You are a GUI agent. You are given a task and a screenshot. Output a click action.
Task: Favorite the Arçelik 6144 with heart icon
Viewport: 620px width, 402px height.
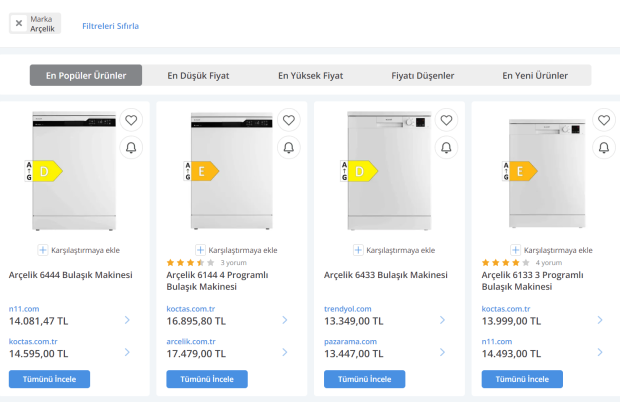point(289,120)
